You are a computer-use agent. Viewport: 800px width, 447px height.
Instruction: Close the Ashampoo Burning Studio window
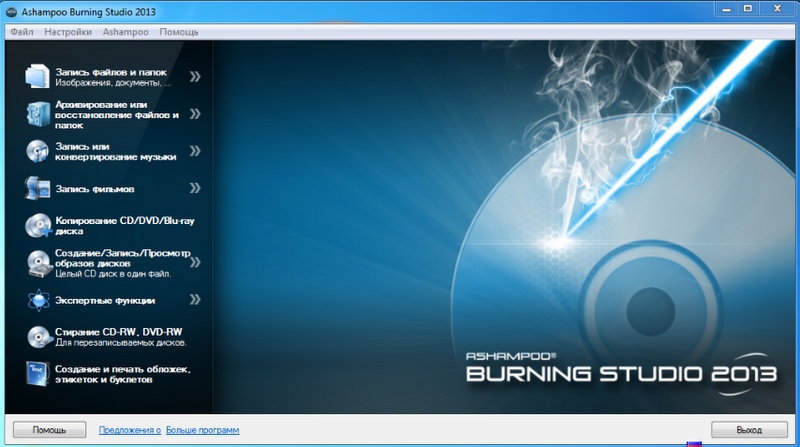click(777, 9)
